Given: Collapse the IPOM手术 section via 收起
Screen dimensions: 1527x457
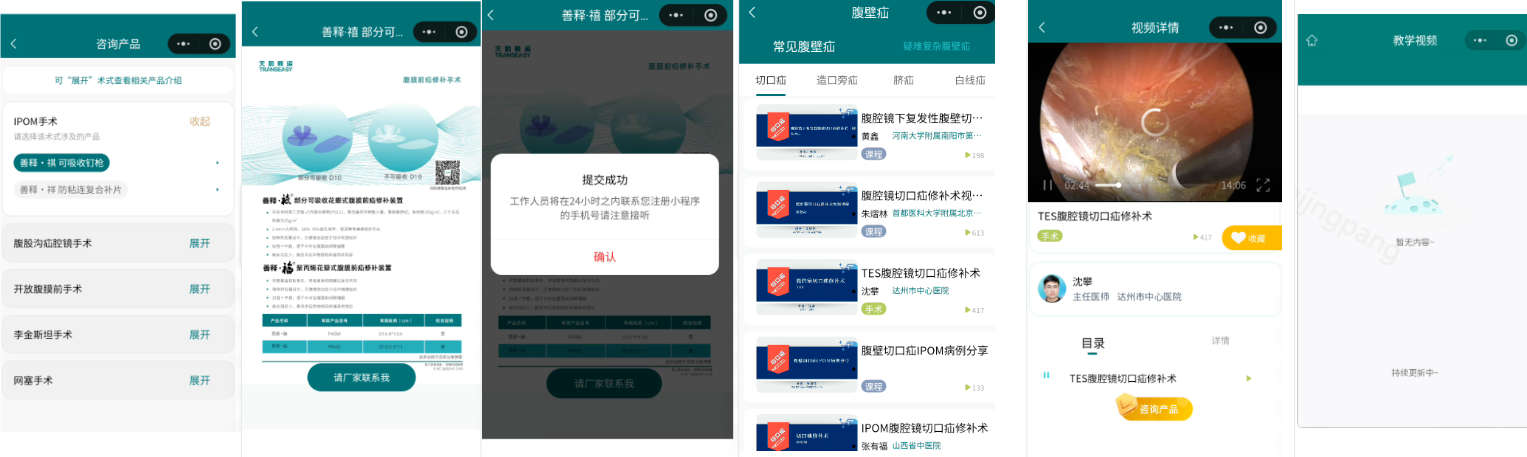Looking at the screenshot, I should pos(200,121).
